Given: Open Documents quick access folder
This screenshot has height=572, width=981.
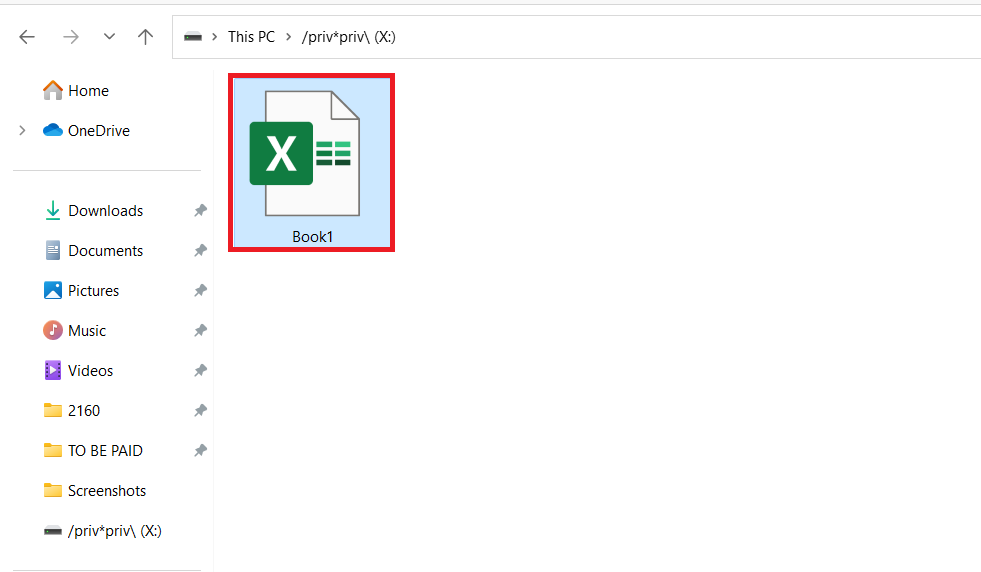Looking at the screenshot, I should (106, 251).
